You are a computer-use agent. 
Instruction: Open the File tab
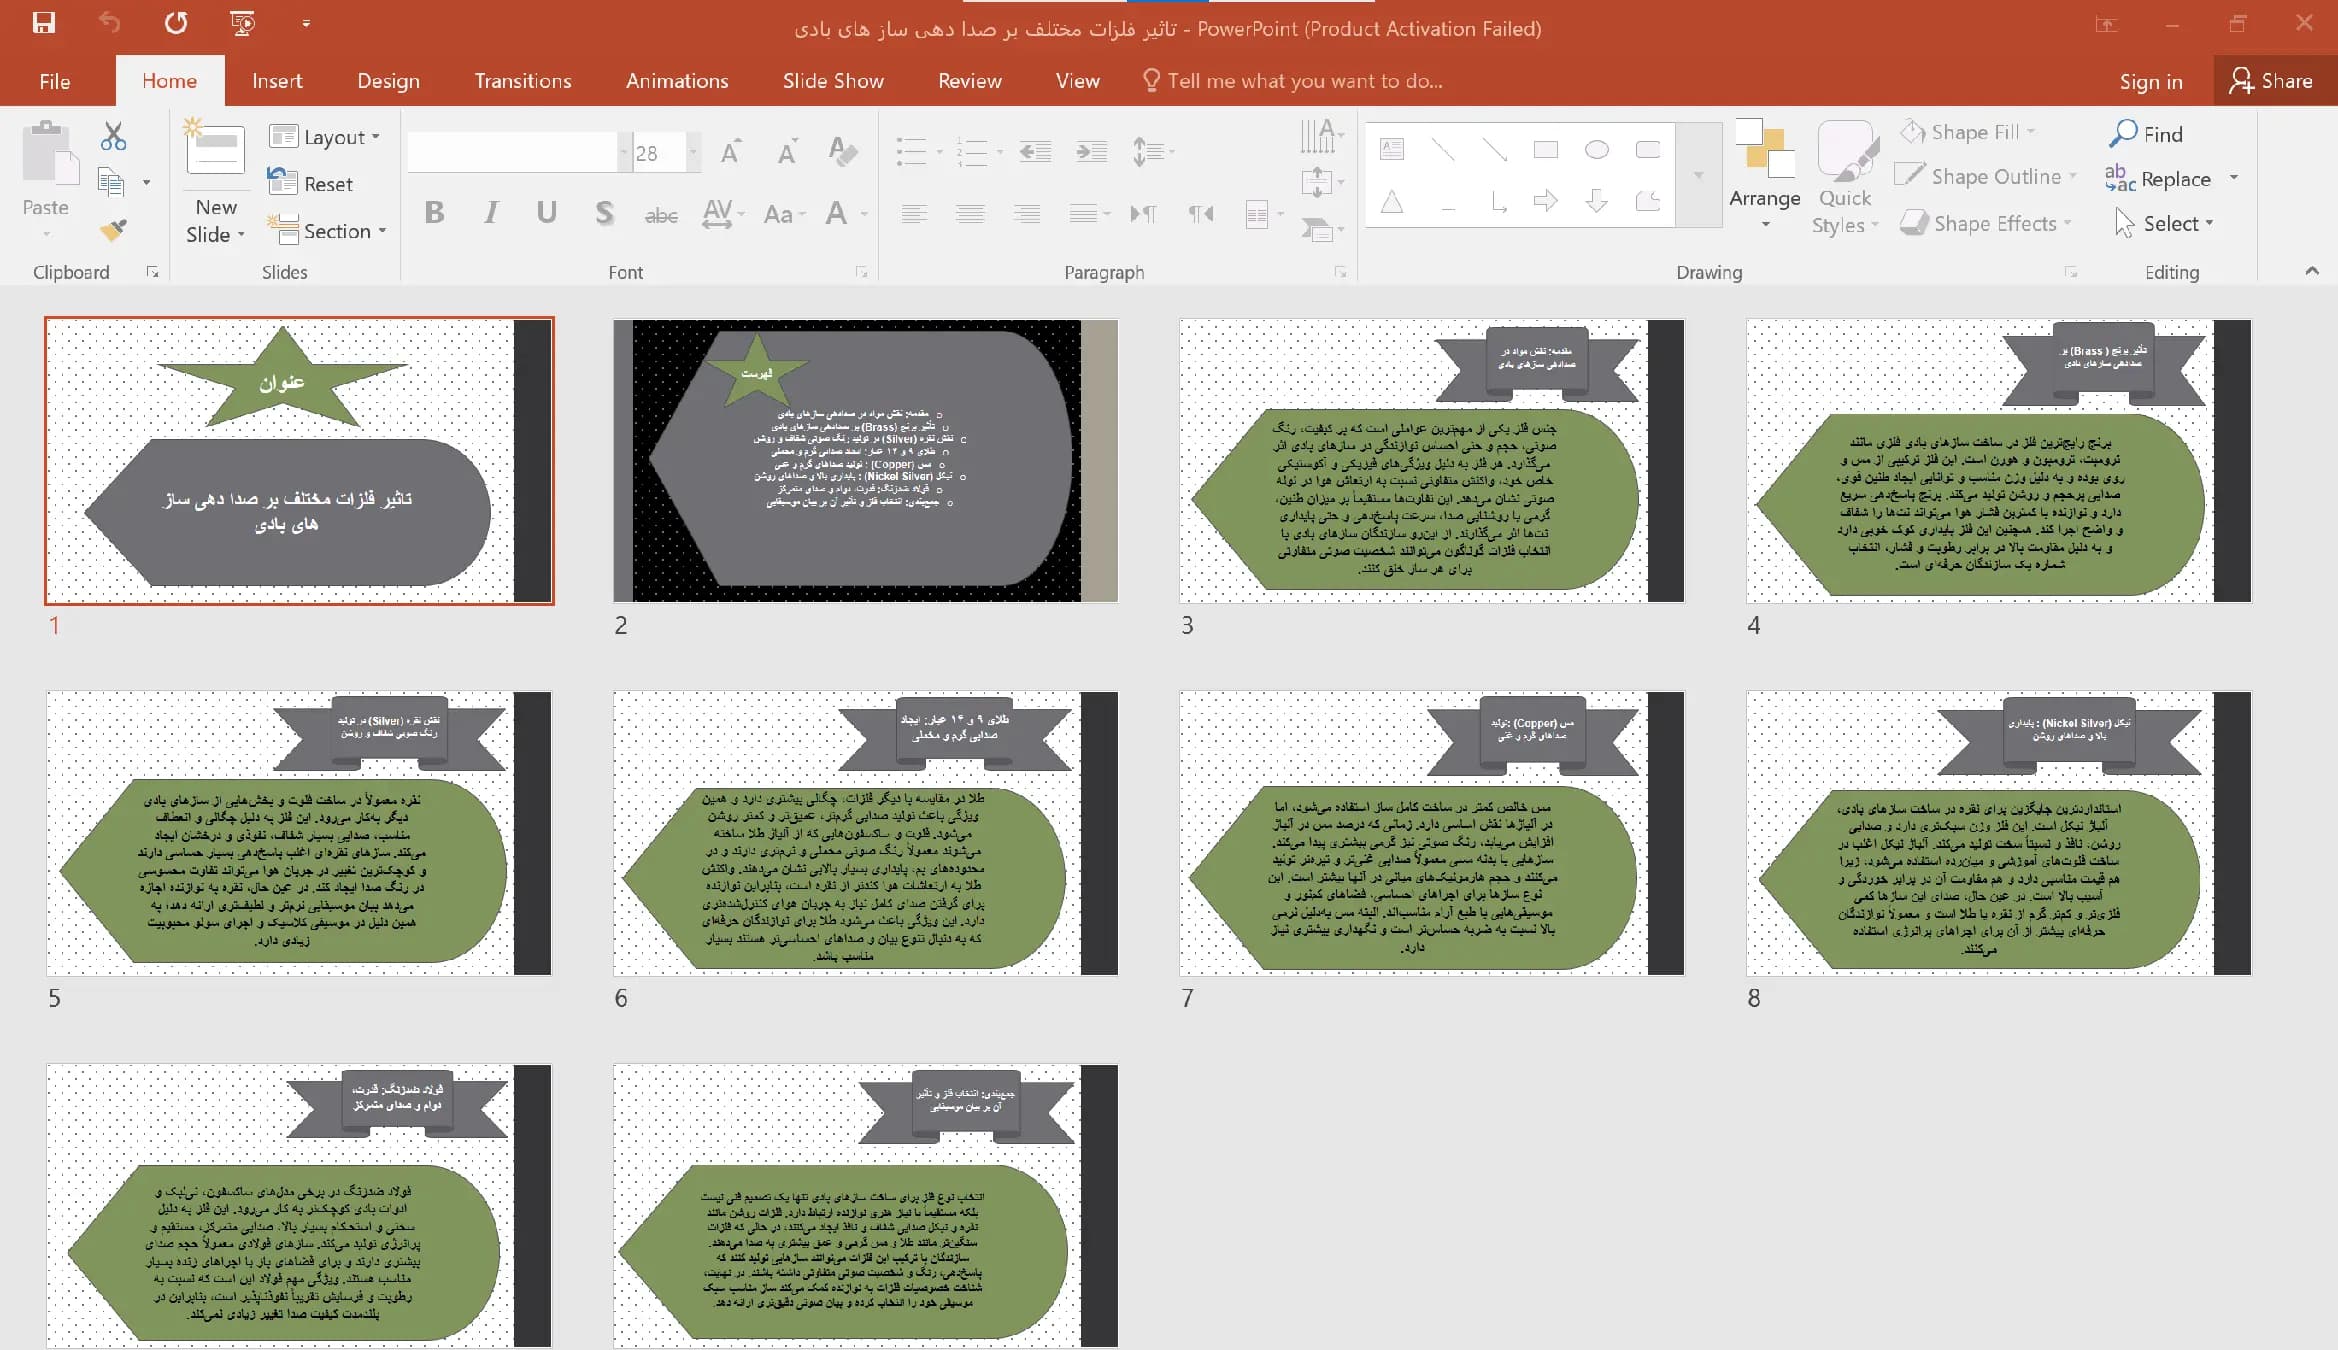tap(55, 81)
